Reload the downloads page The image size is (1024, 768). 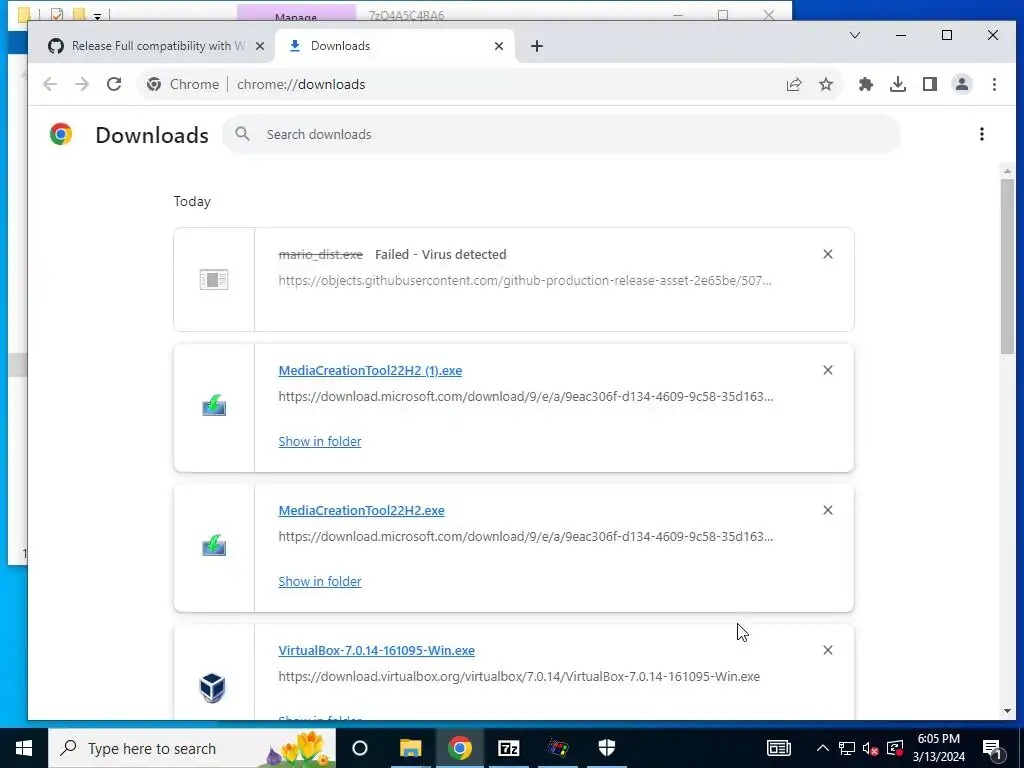pos(114,84)
